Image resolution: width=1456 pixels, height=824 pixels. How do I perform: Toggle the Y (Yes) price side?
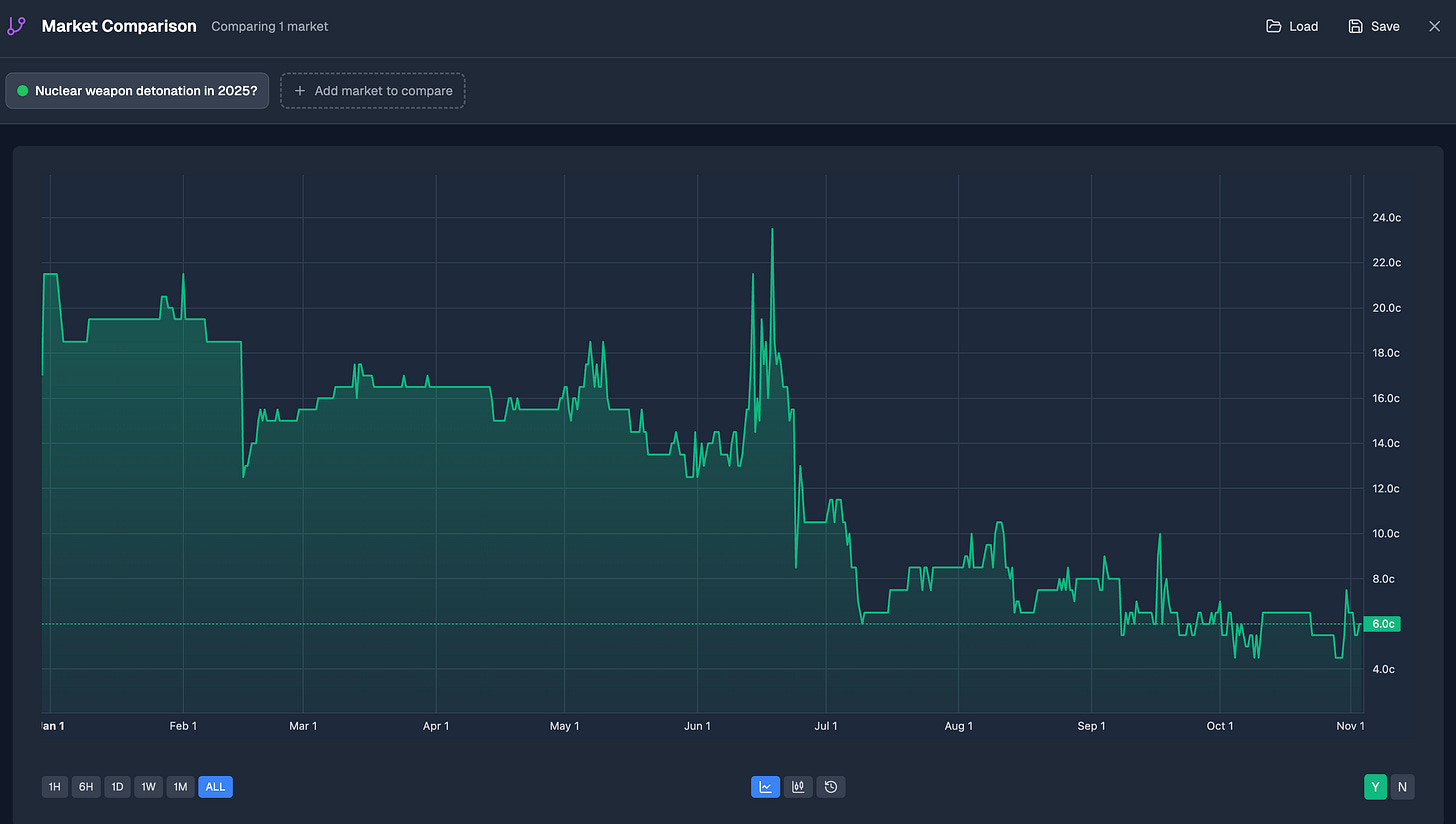tap(1375, 787)
